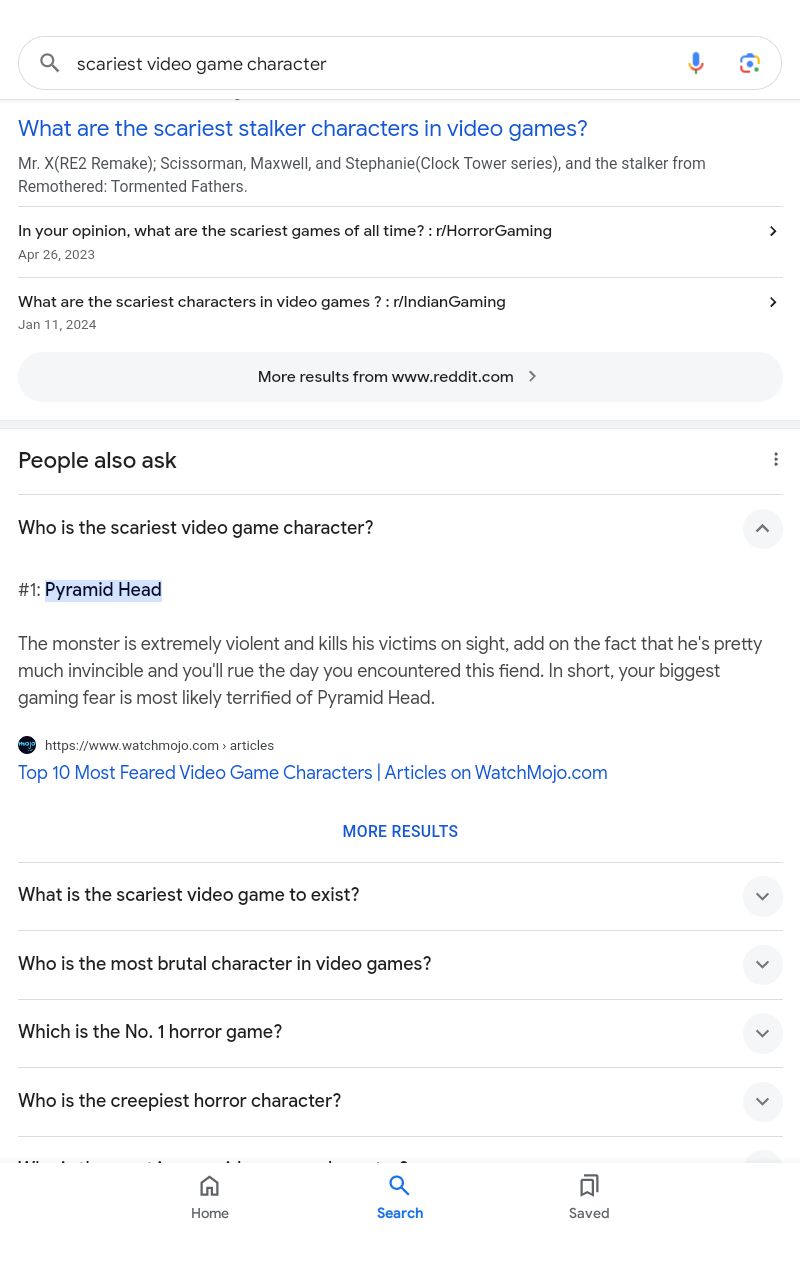Open 'What are the scariest stalker characters' link

pos(303,128)
